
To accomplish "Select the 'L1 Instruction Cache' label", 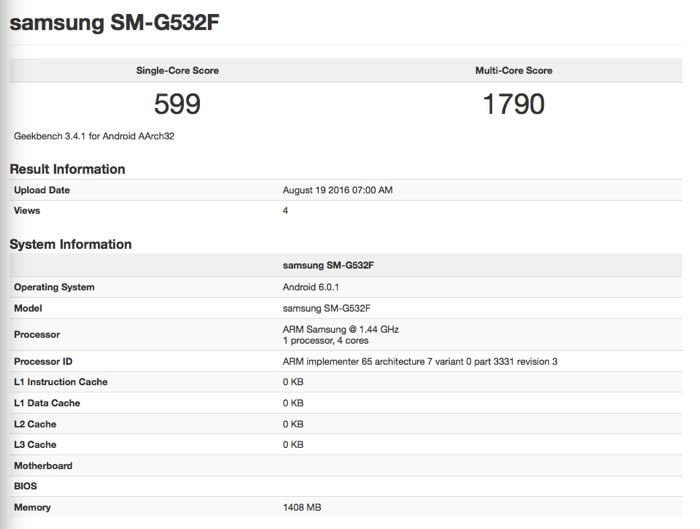I will [x=61, y=382].
